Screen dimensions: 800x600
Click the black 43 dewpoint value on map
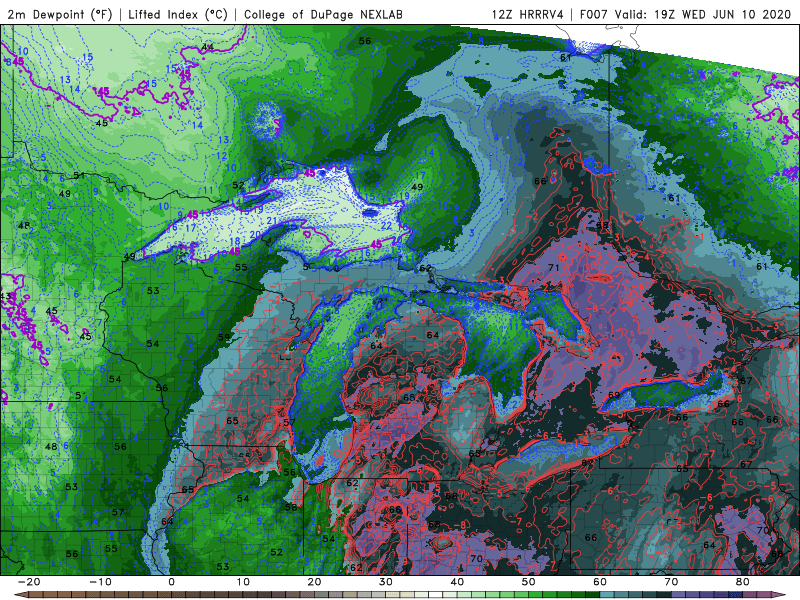(x=6, y=296)
